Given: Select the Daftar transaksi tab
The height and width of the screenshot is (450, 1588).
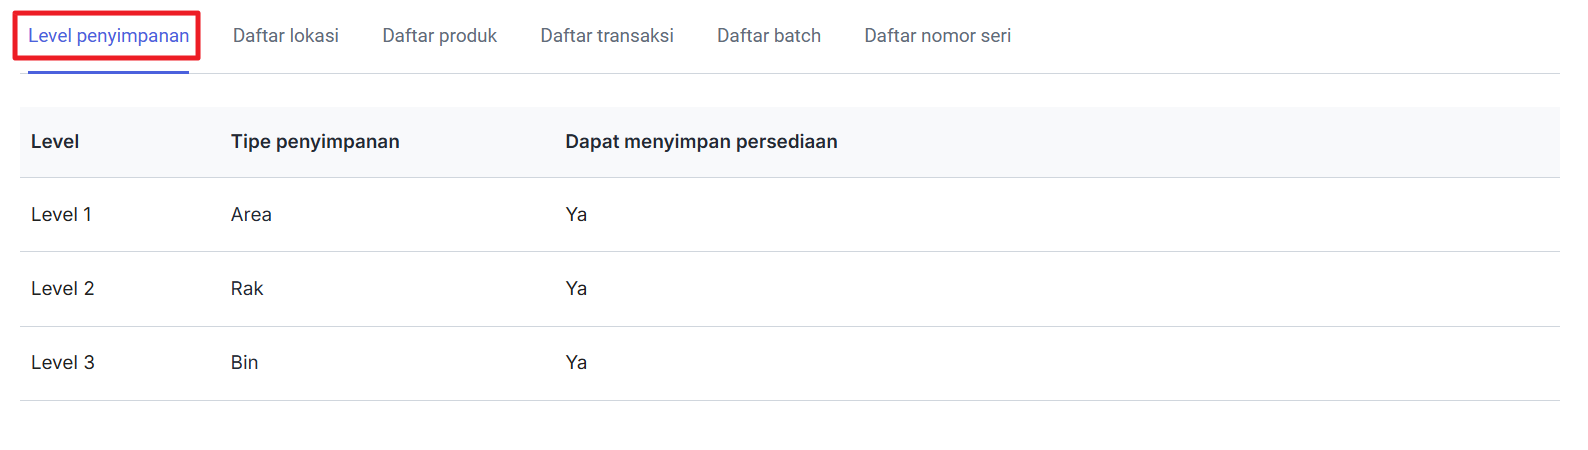Looking at the screenshot, I should [607, 36].
